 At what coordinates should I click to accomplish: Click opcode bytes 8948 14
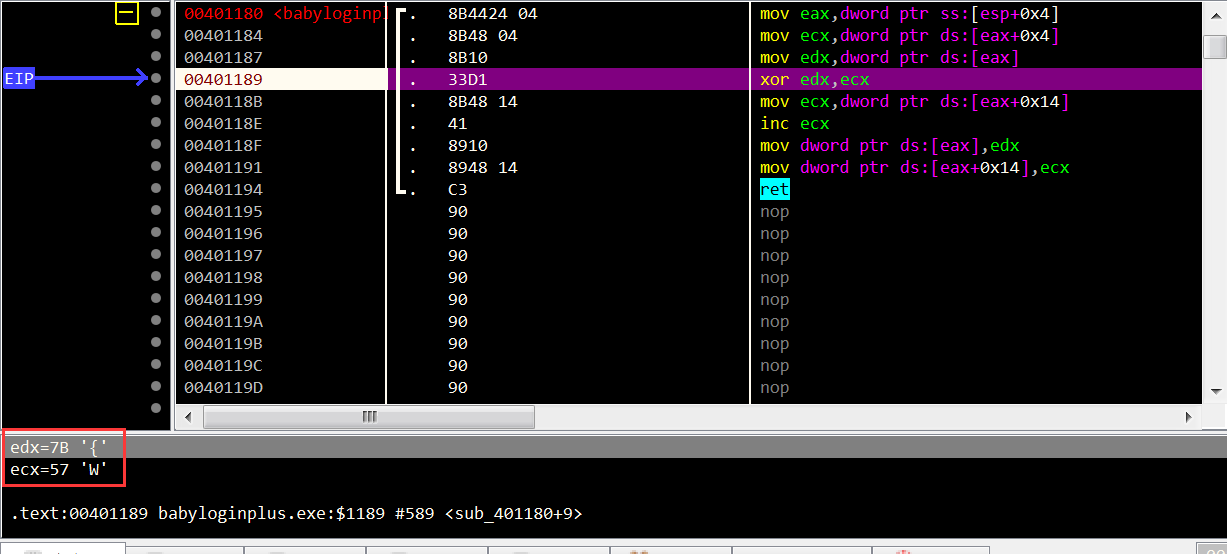pos(482,167)
